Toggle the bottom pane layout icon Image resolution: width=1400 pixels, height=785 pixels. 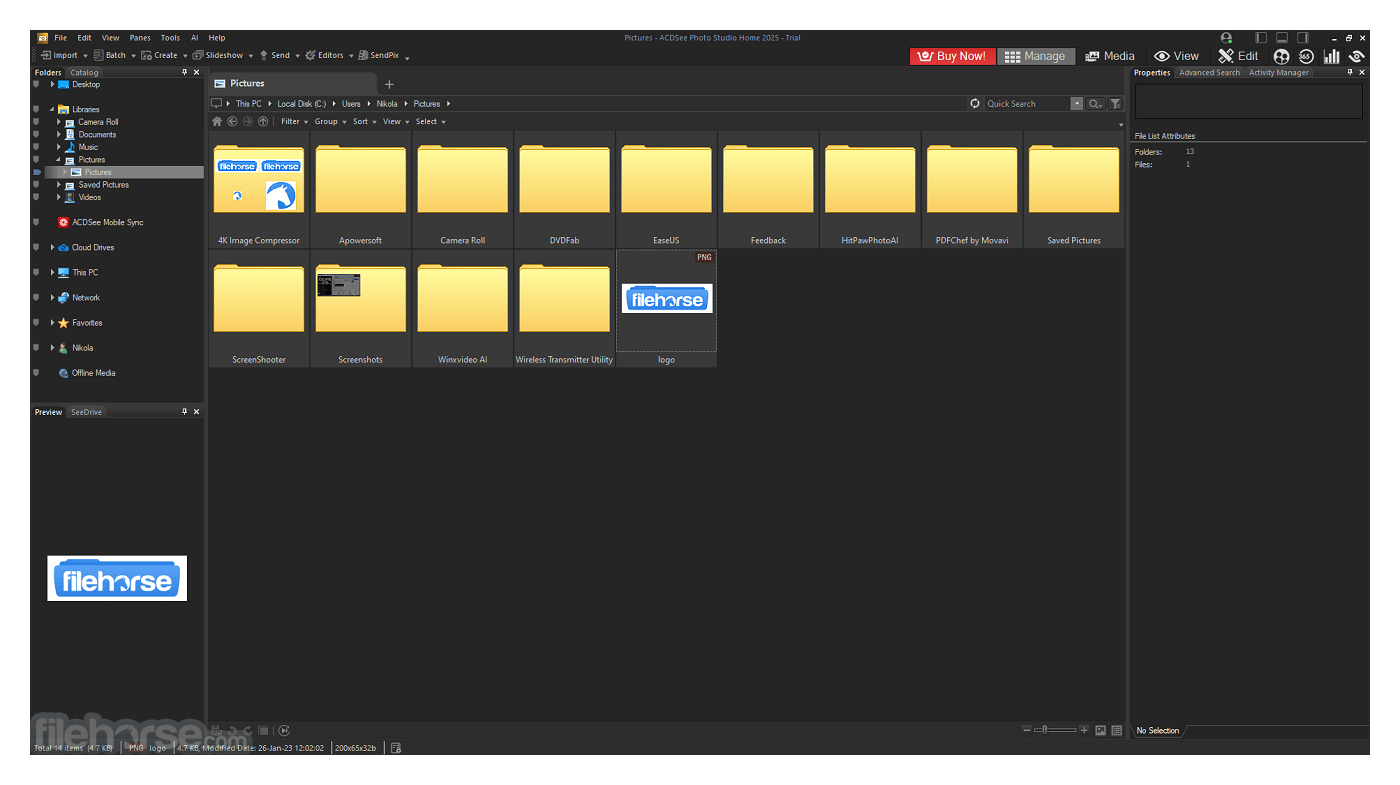1282,38
